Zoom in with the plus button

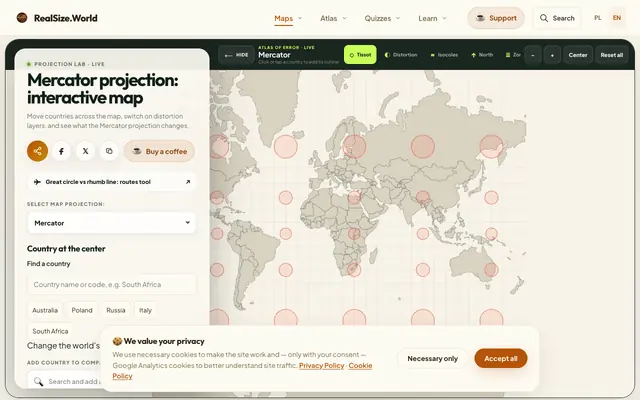552,55
